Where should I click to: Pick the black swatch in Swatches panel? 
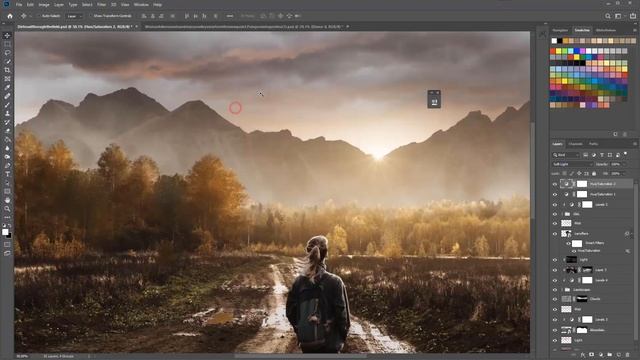(x=560, y=41)
